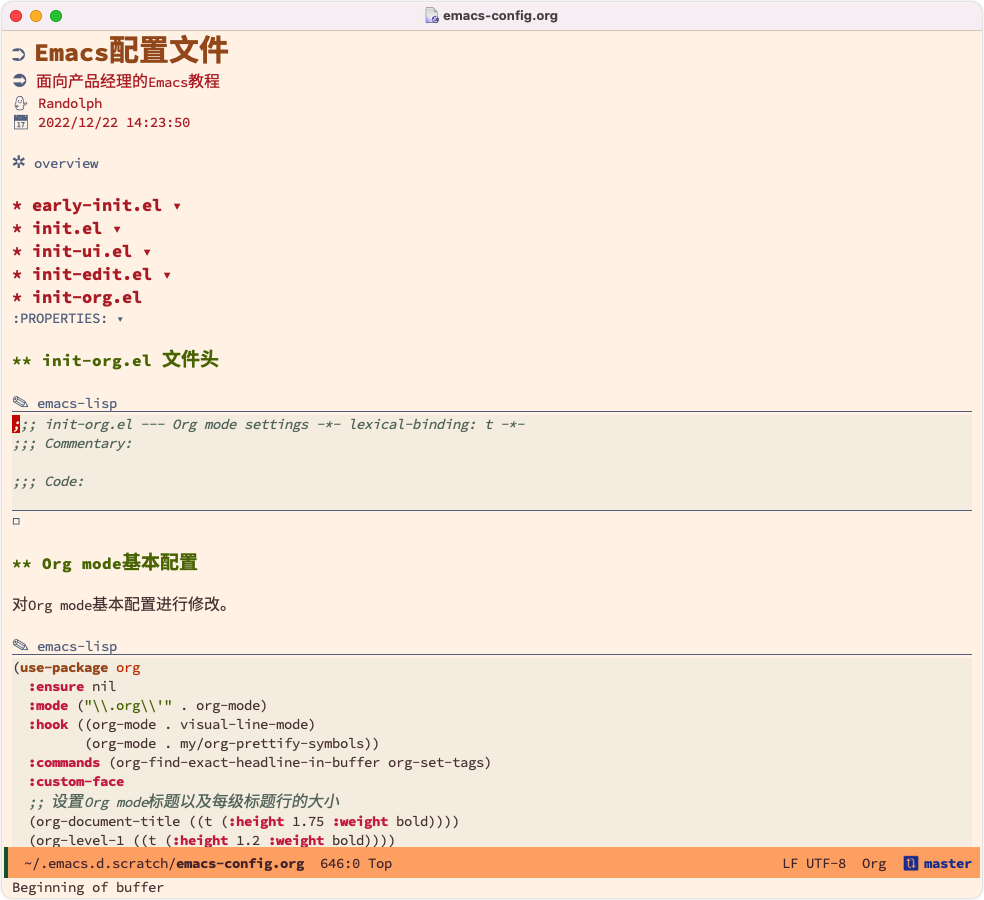Click the org-level-1 face line

[x=212, y=840]
